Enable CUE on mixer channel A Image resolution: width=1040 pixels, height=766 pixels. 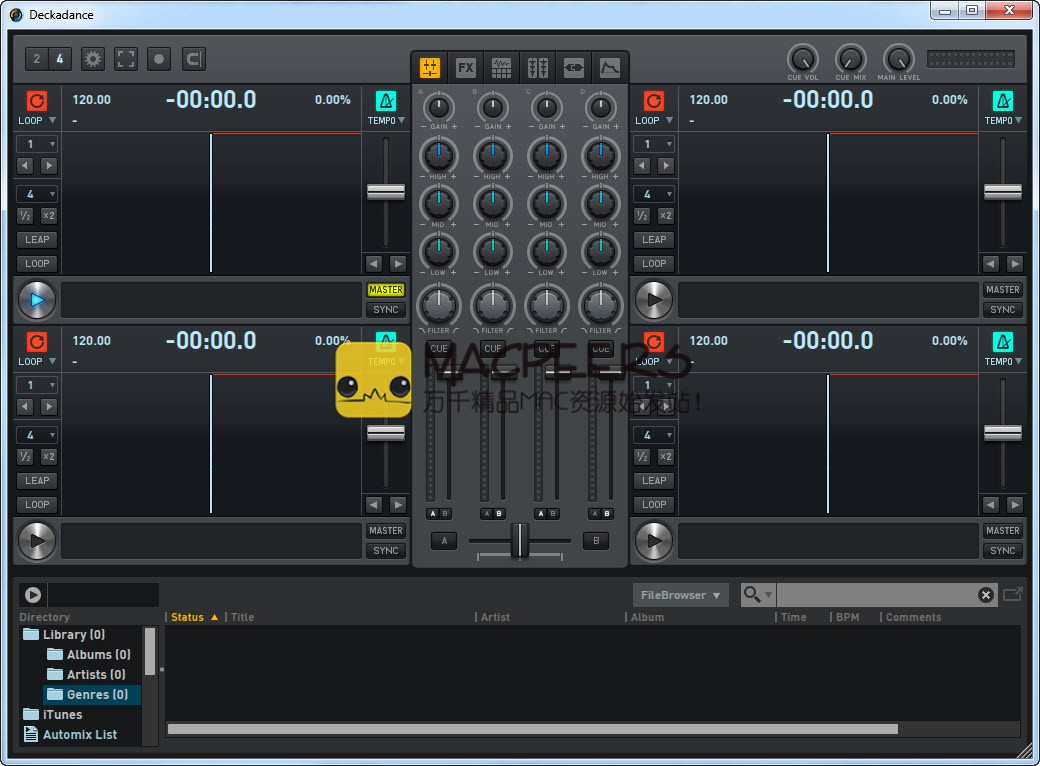(439, 349)
